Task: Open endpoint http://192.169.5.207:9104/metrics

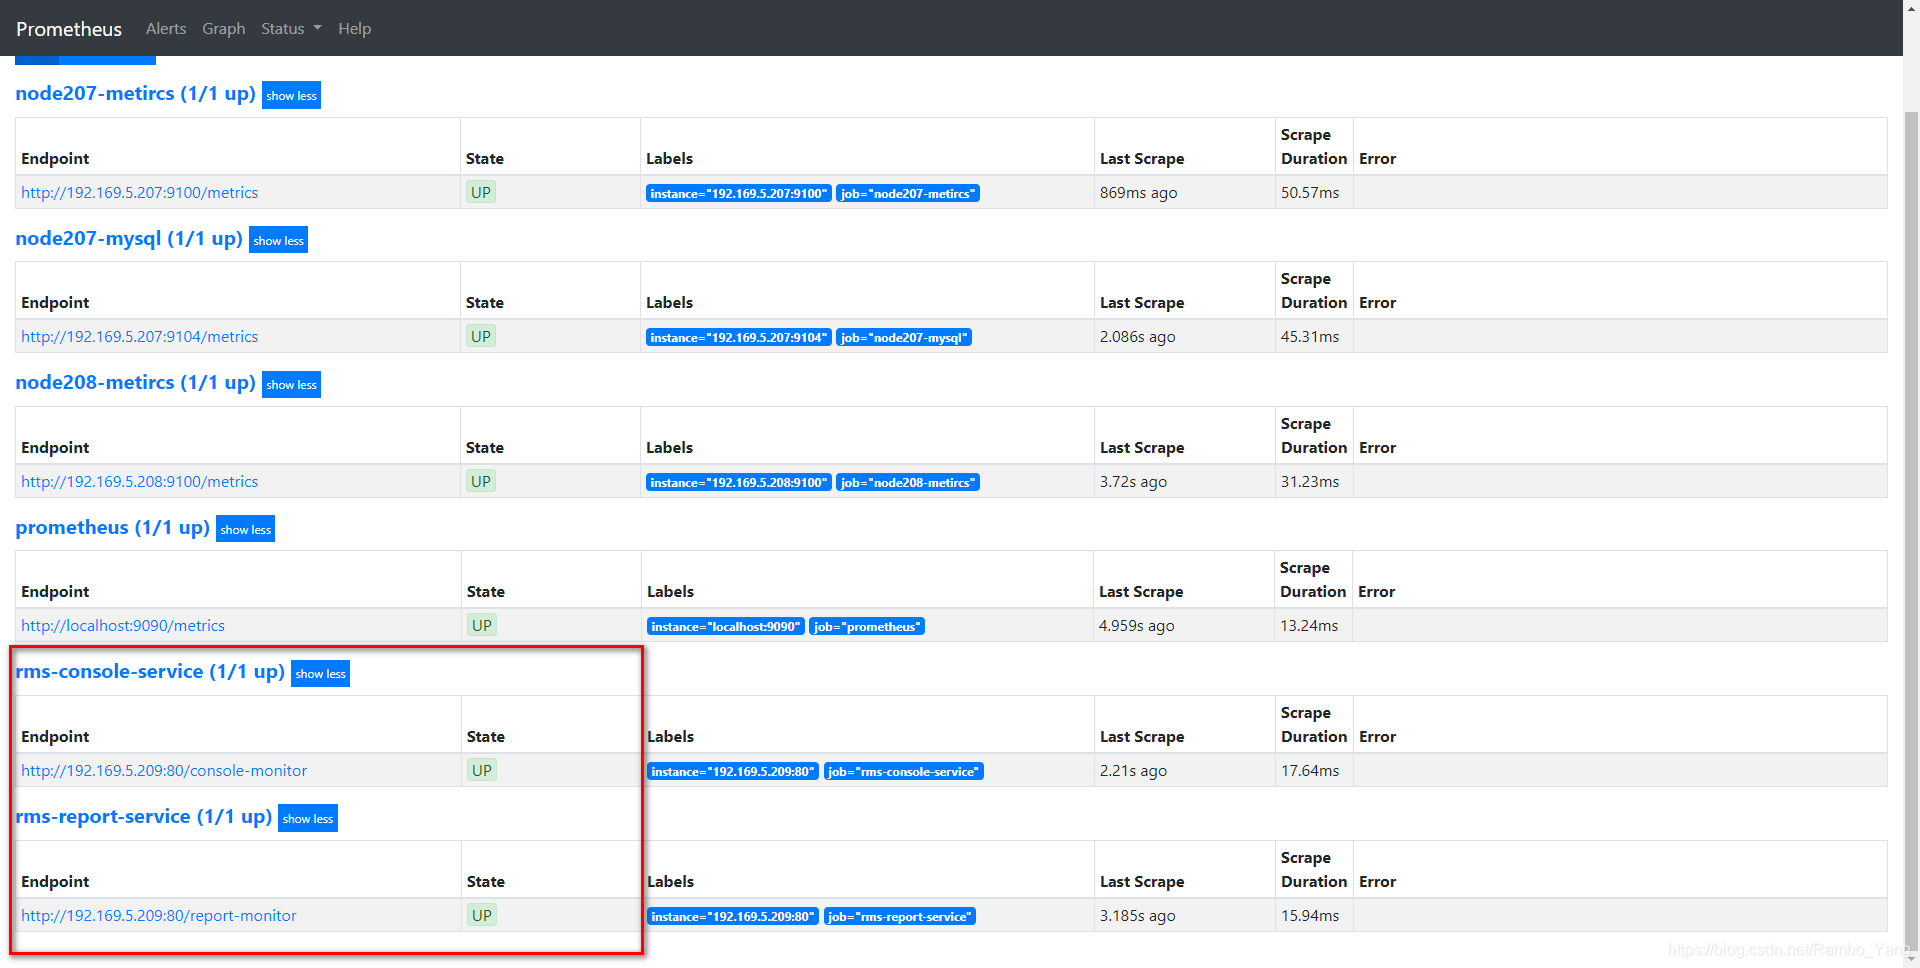Action: pos(140,337)
